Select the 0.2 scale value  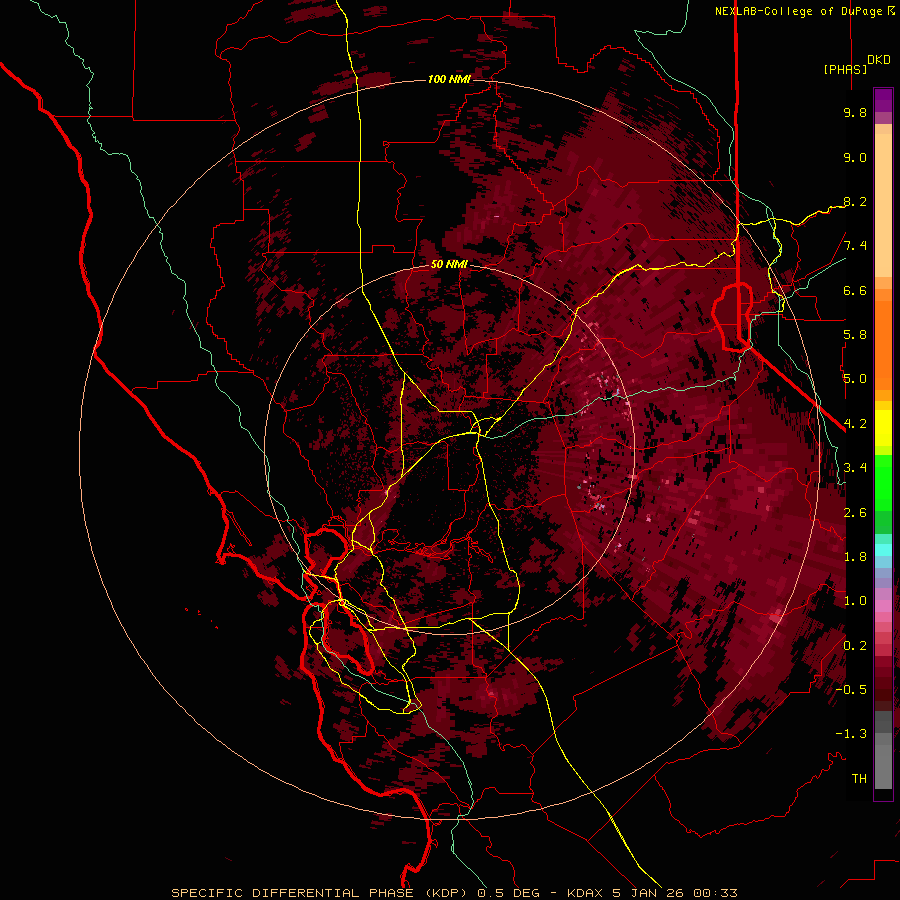(855, 646)
